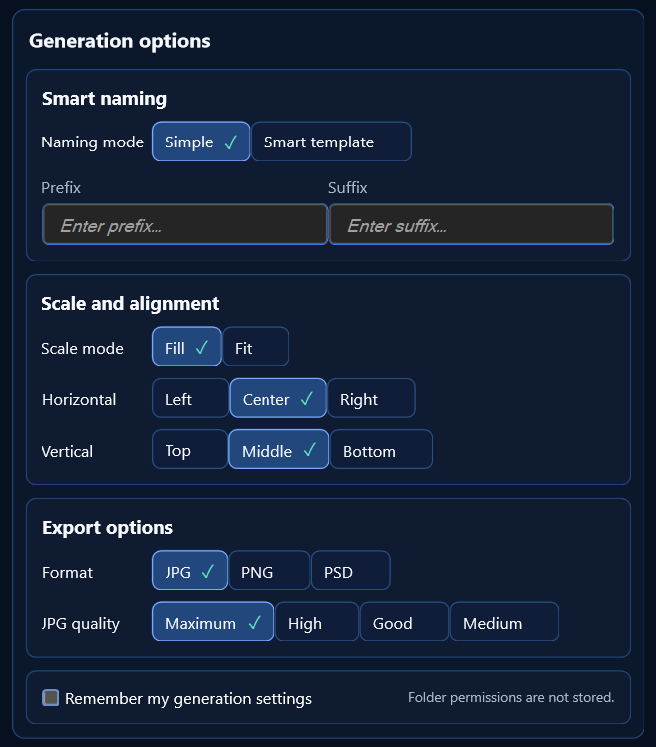Switch naming mode to Smart template
Image resolution: width=656 pixels, height=747 pixels.
pyautogui.click(x=332, y=141)
